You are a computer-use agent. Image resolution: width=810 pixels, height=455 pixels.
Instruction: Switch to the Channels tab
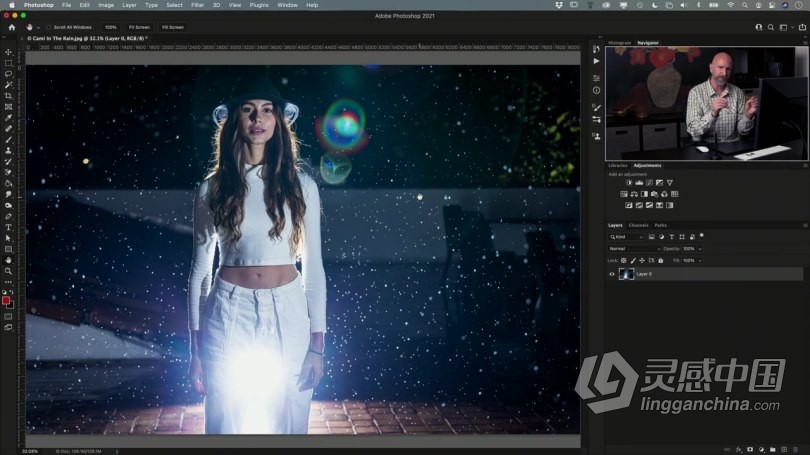pyautogui.click(x=638, y=225)
